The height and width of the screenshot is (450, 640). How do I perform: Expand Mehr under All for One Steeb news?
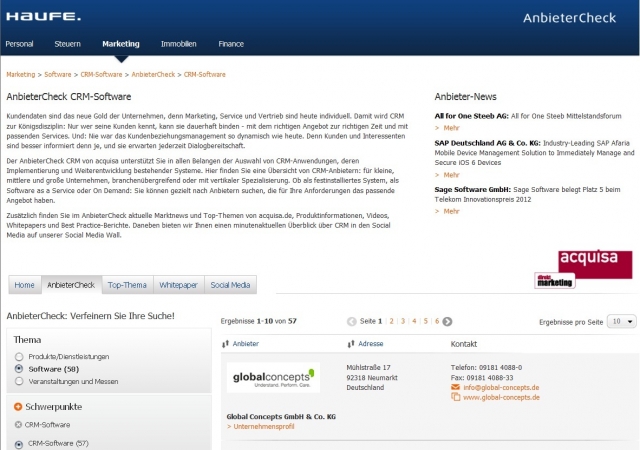451,128
